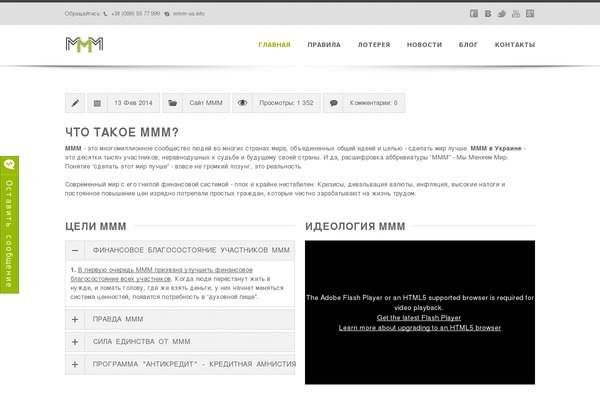This screenshot has width=600, height=400.
Task: Click the Комментарии: 0 label
Action: pos(373,103)
